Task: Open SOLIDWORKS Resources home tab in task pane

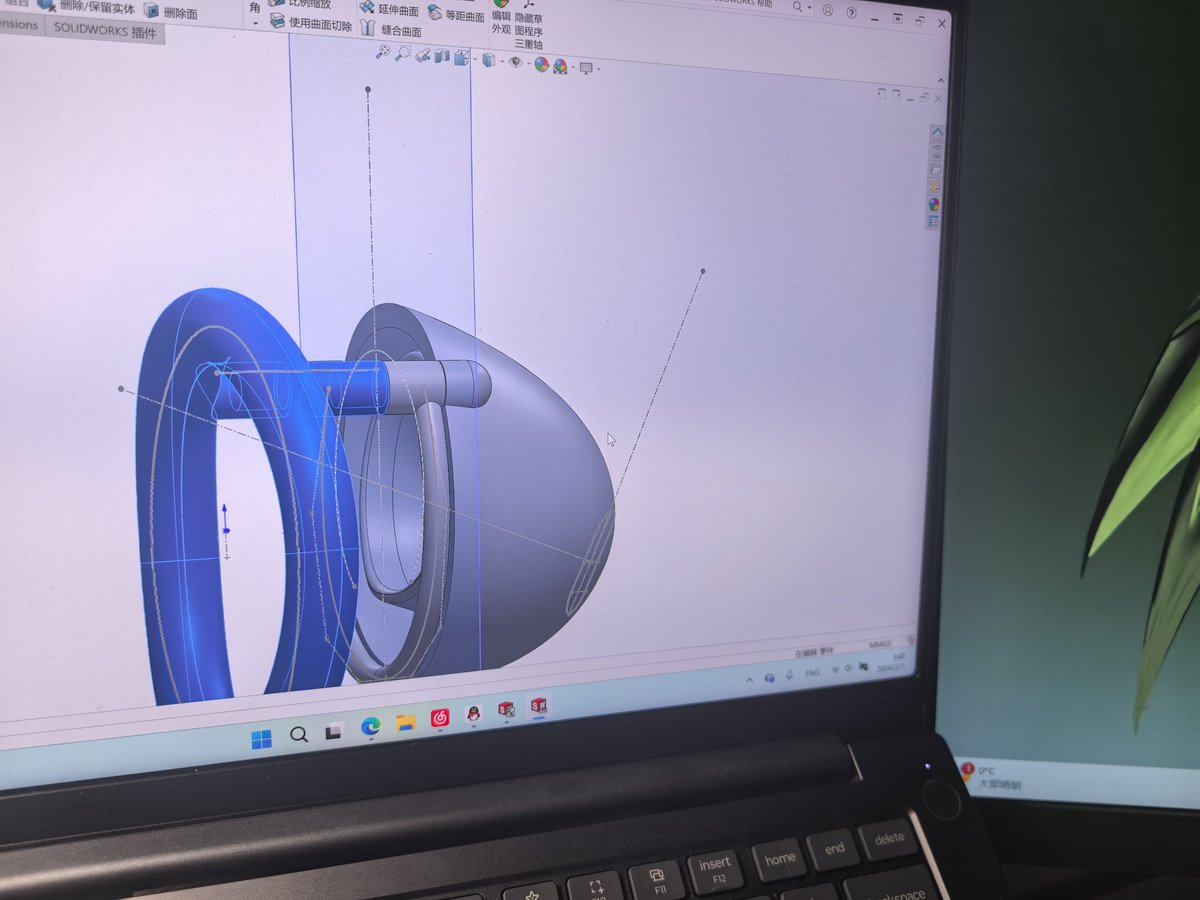Action: [x=937, y=133]
